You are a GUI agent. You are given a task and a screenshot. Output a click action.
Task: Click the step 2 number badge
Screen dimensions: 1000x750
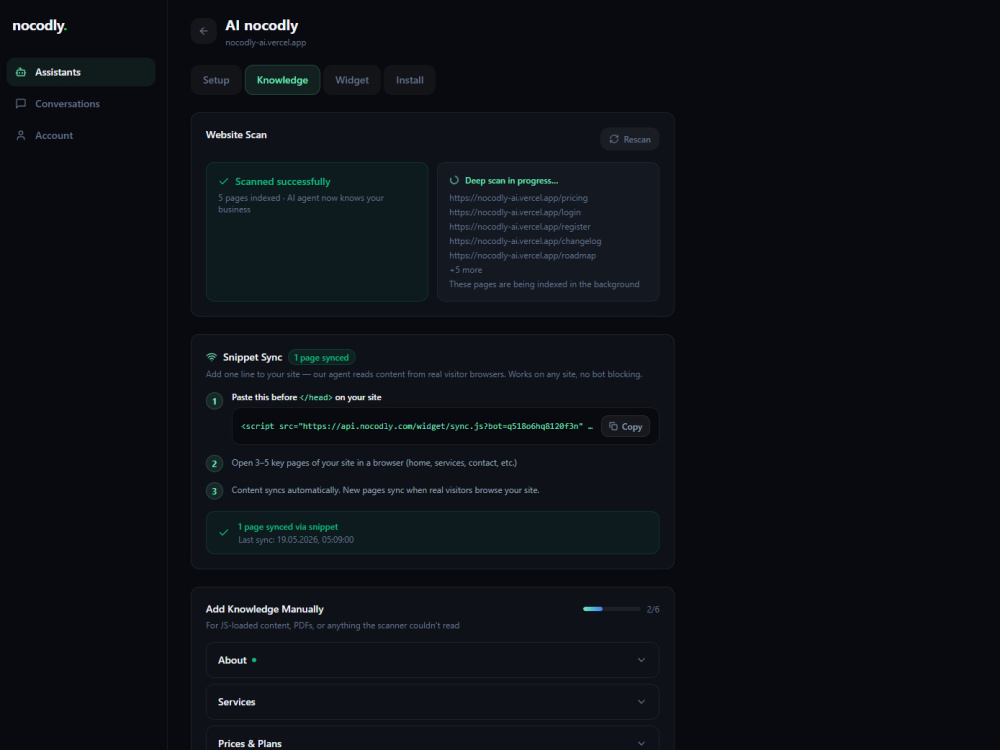click(x=214, y=464)
